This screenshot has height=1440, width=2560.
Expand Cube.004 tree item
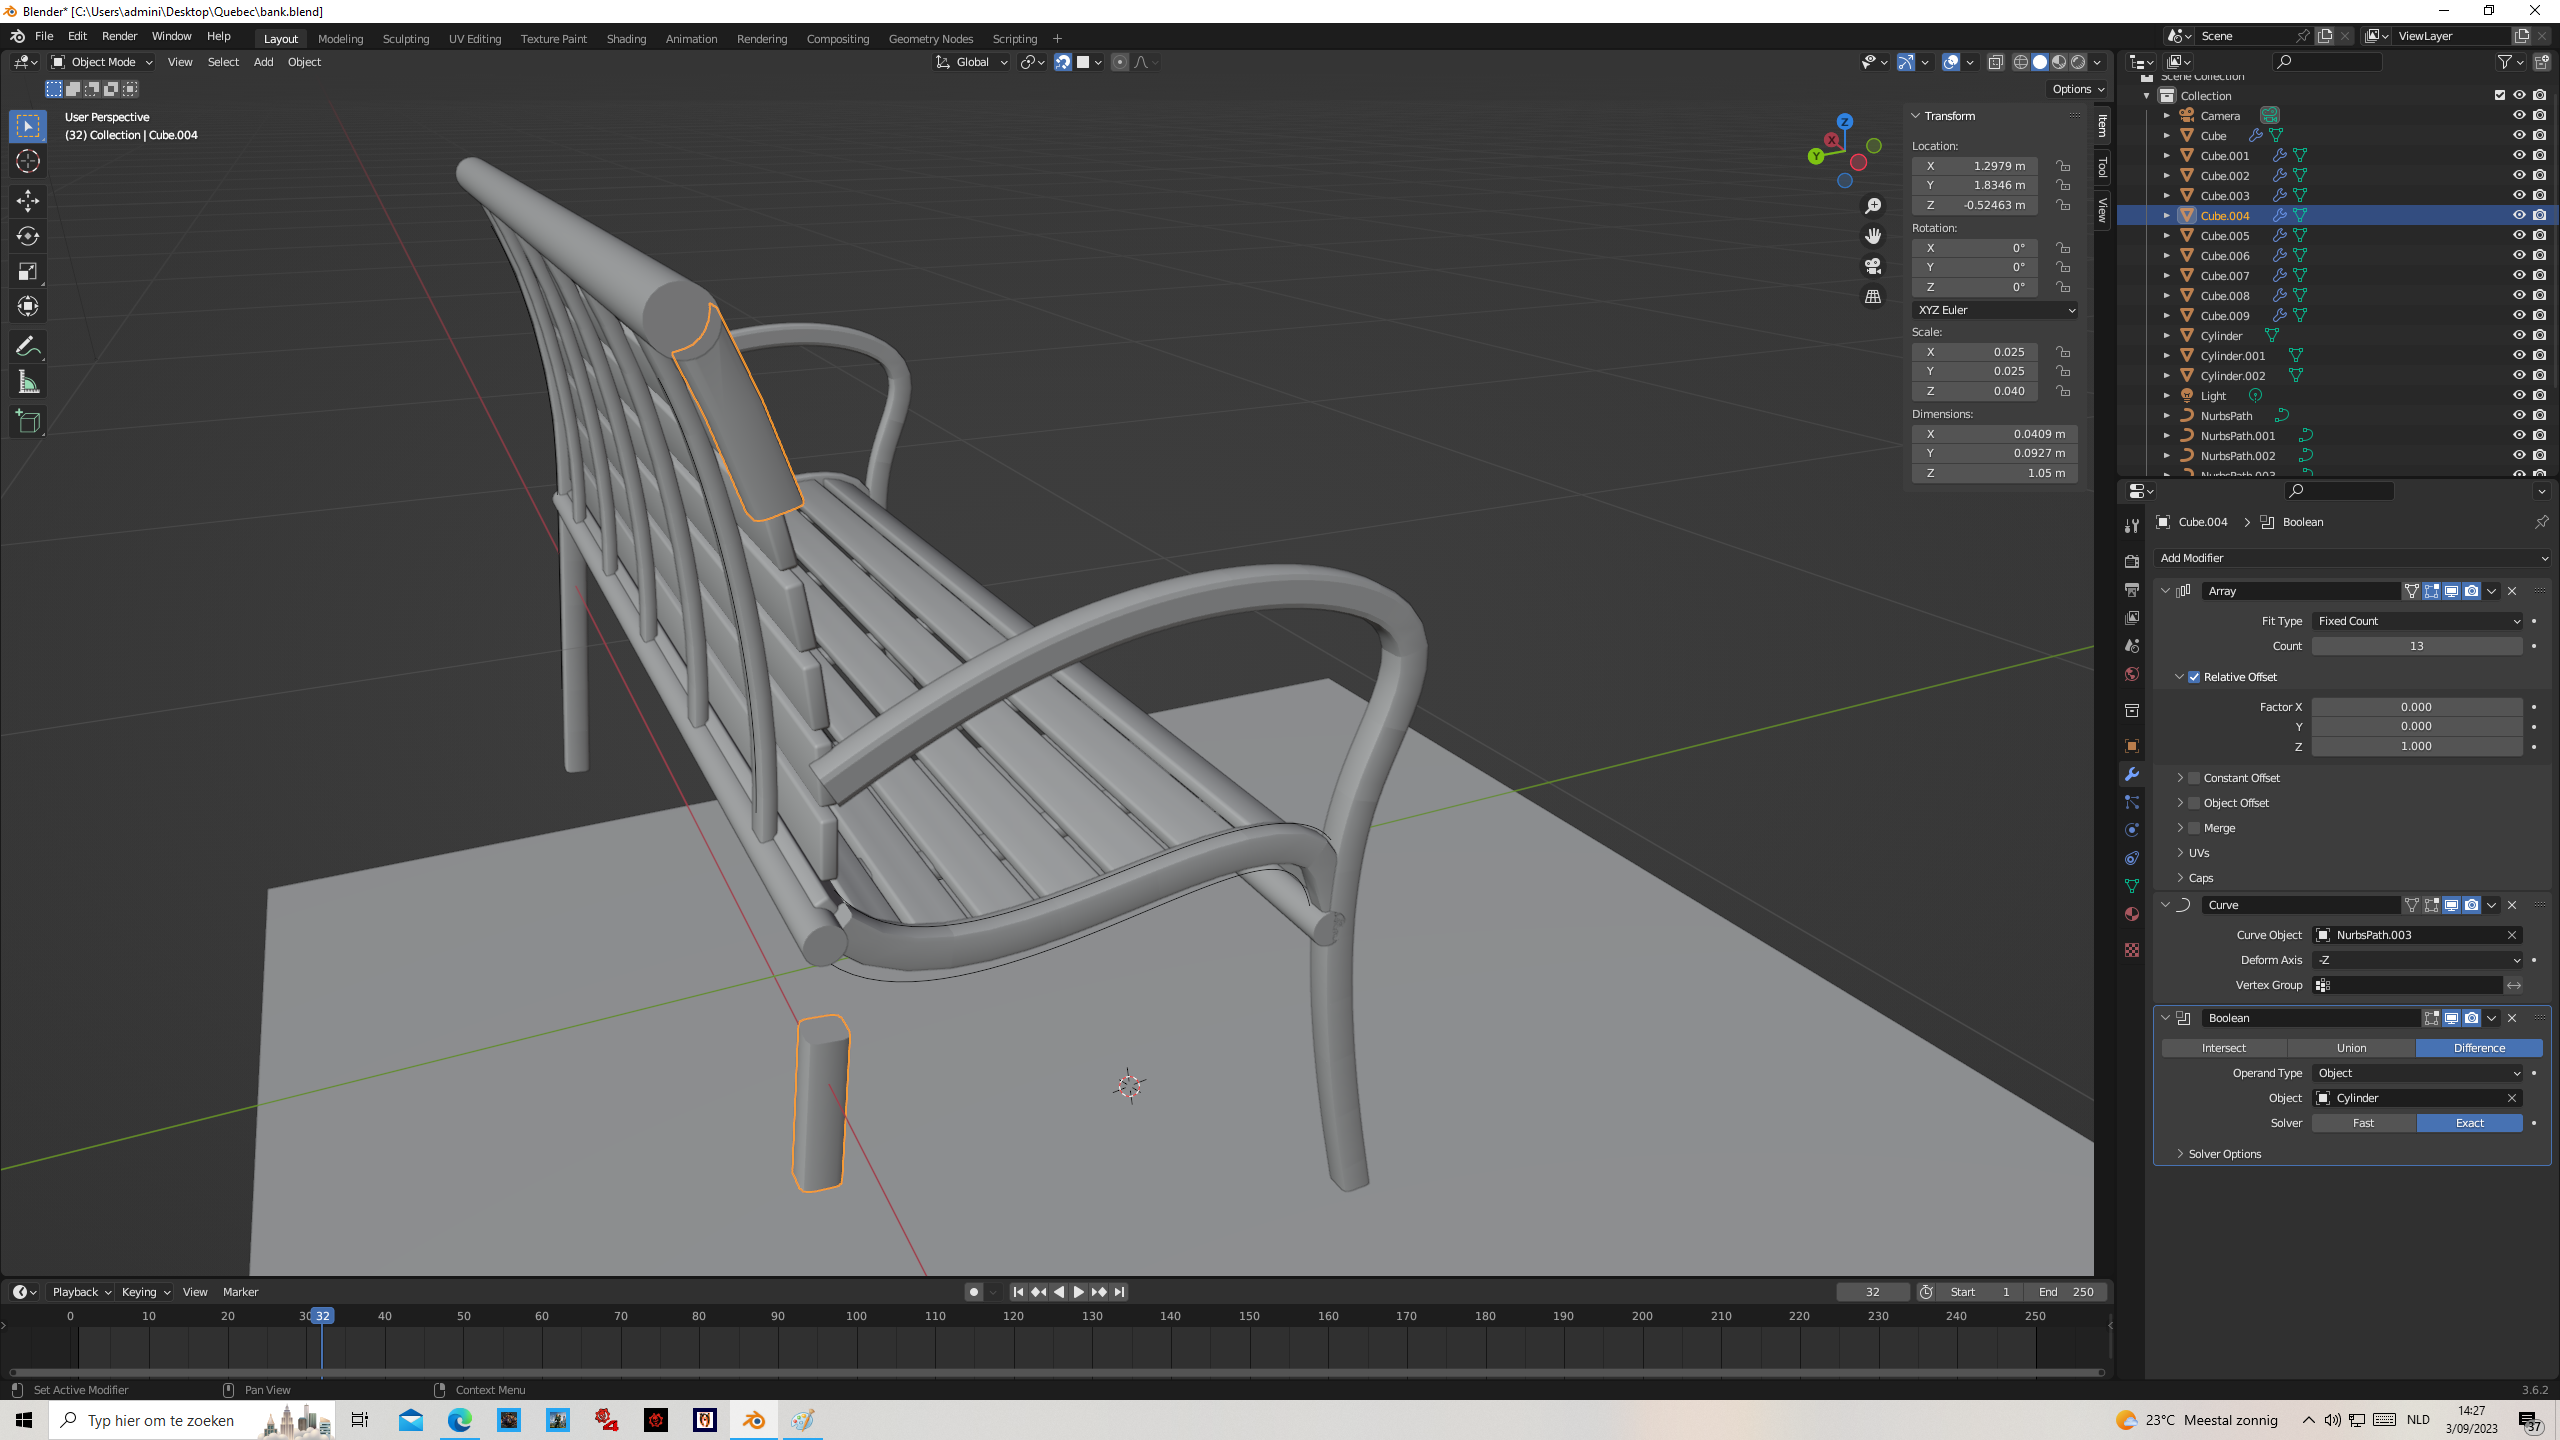coord(2167,215)
